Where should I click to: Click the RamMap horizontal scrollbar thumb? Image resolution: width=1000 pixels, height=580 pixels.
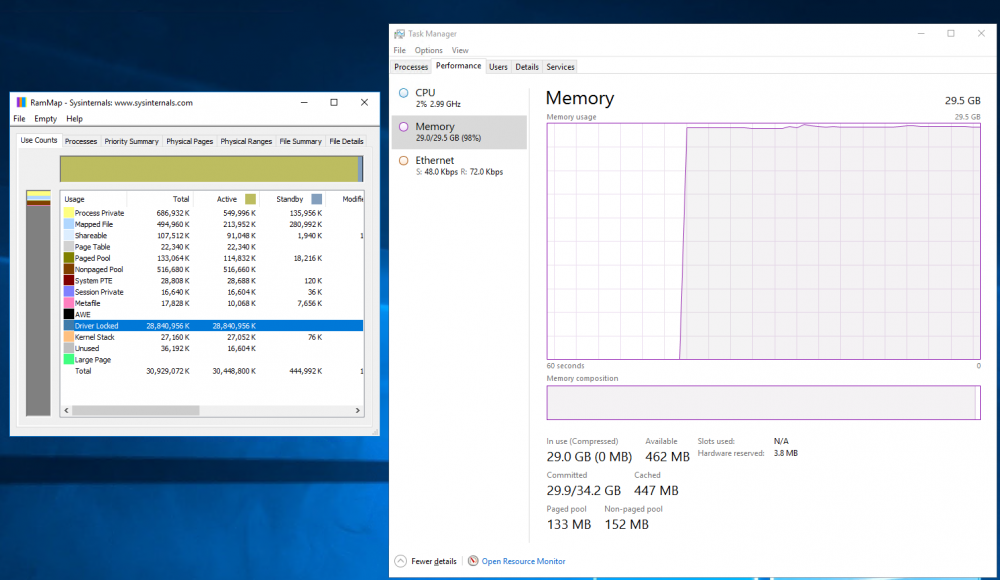coord(136,410)
